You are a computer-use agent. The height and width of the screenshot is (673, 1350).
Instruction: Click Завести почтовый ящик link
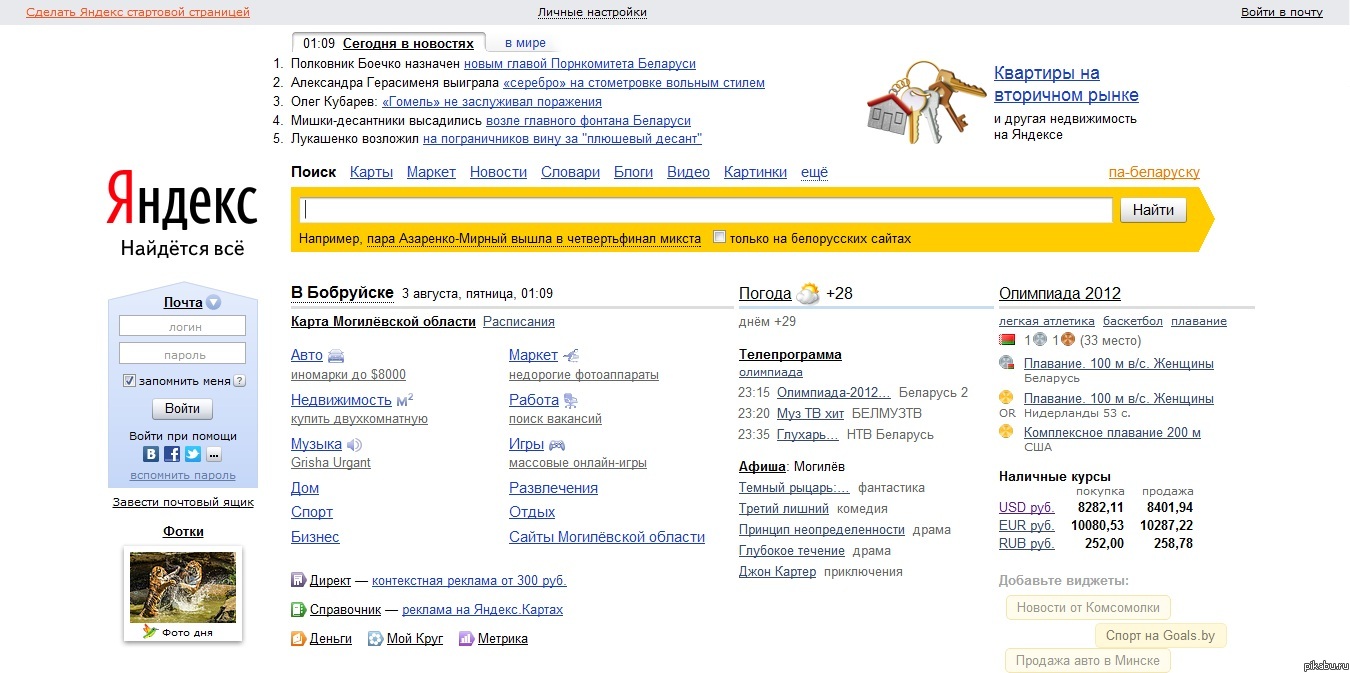coord(183,502)
